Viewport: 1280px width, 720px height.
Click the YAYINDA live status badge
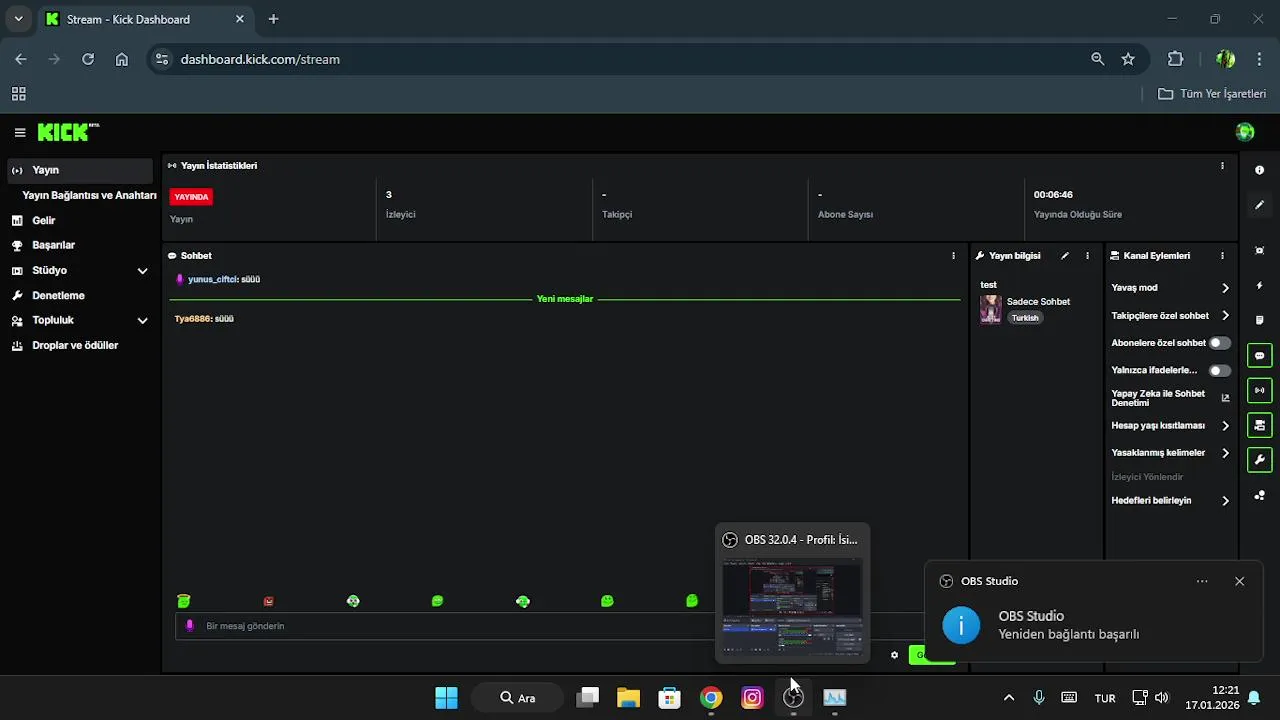pyautogui.click(x=191, y=197)
